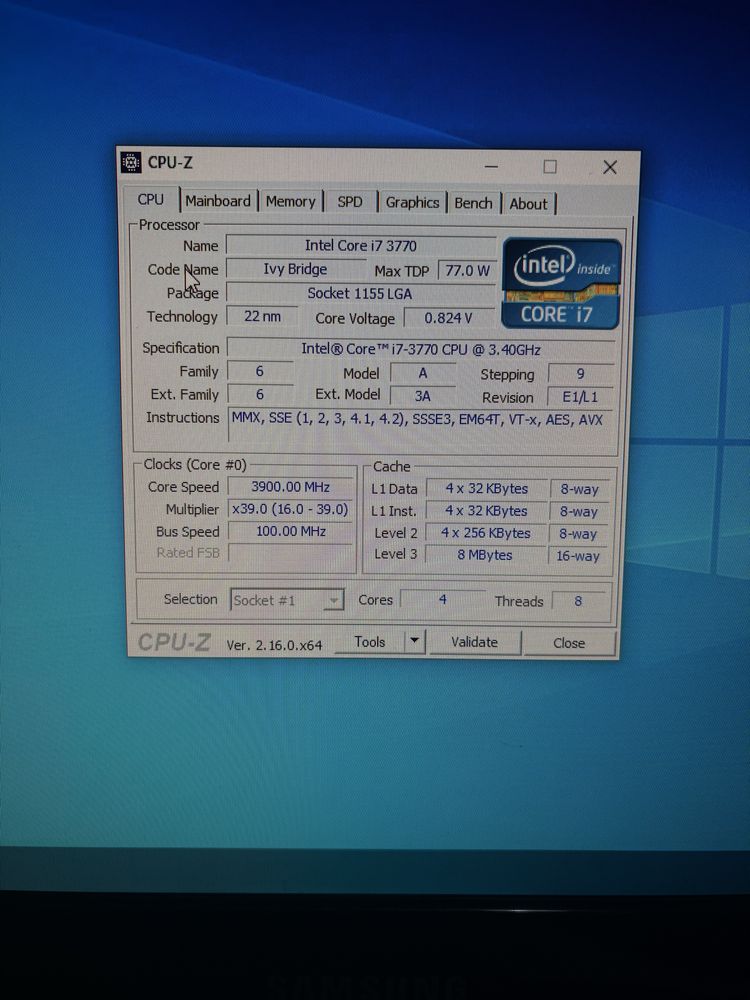Viewport: 750px width, 1000px height.
Task: Click the Specification field with i7-3770 CPU
Action: [x=421, y=349]
